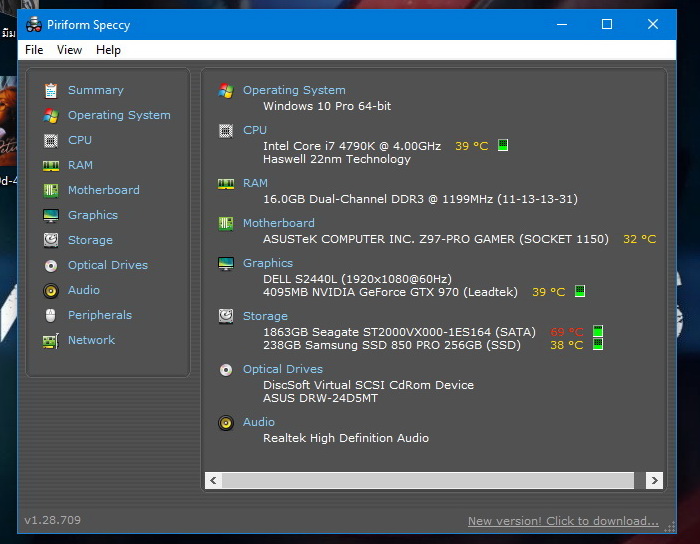Click the horizontal scrollbar left arrow
The width and height of the screenshot is (700, 544).
213,481
